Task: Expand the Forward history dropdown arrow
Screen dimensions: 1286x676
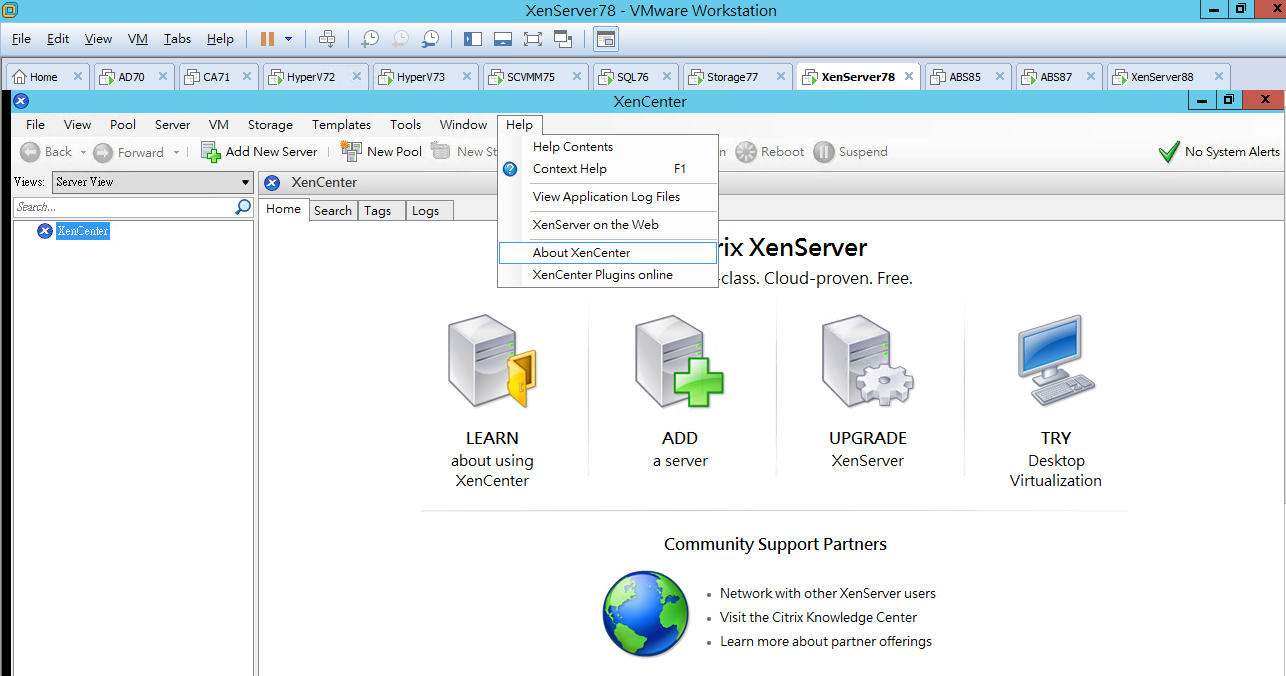Action: point(176,153)
